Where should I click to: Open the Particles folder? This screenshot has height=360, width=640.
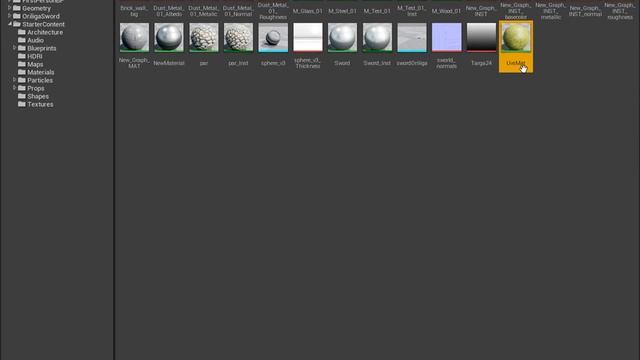coord(40,80)
